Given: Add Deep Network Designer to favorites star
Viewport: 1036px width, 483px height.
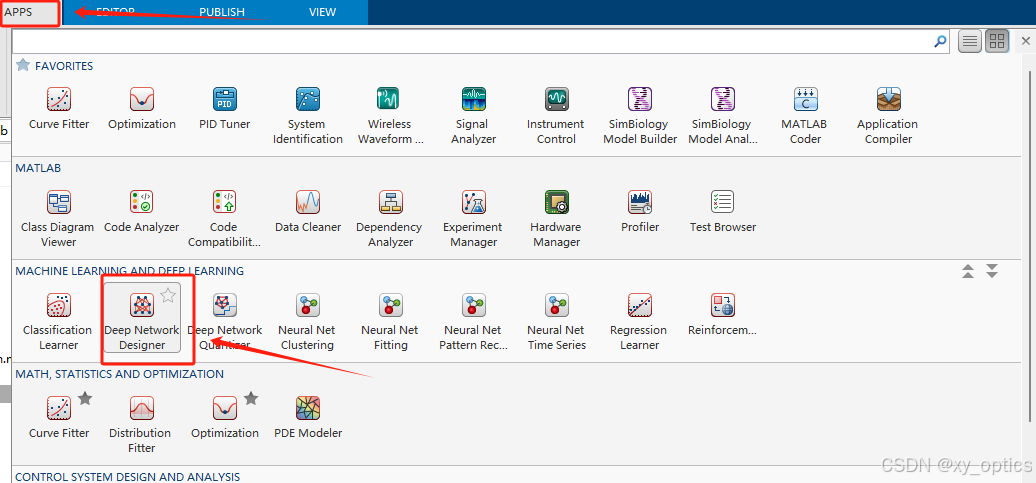Looking at the screenshot, I should pyautogui.click(x=168, y=295).
